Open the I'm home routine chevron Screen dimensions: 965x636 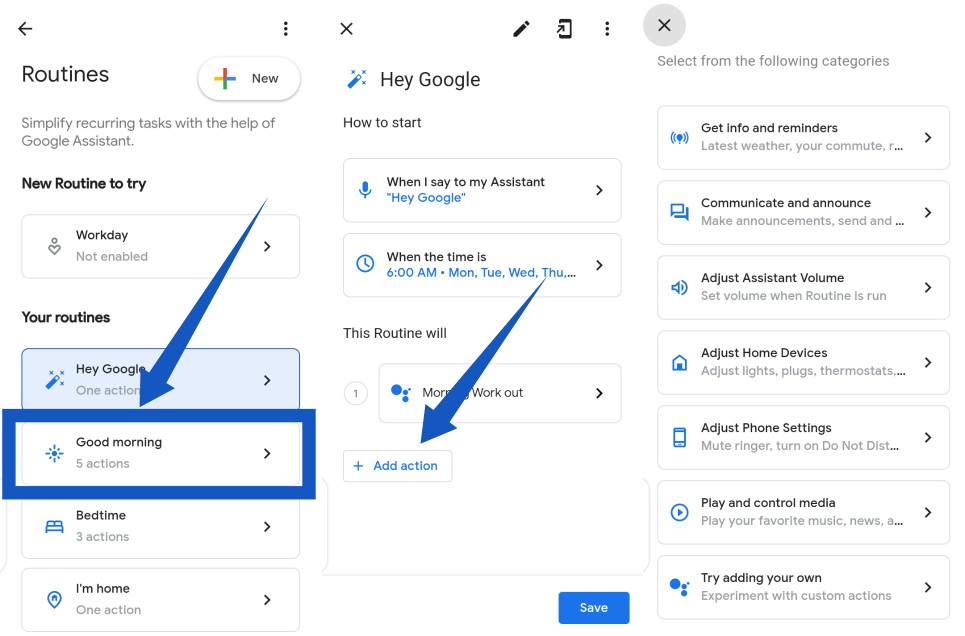pyautogui.click(x=267, y=600)
